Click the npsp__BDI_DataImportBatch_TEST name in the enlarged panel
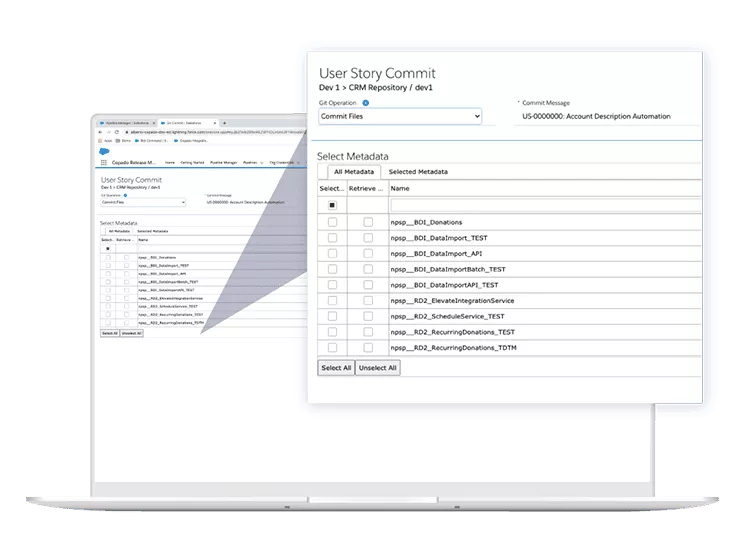Image resolution: width=745 pixels, height=544 pixels. (448, 269)
